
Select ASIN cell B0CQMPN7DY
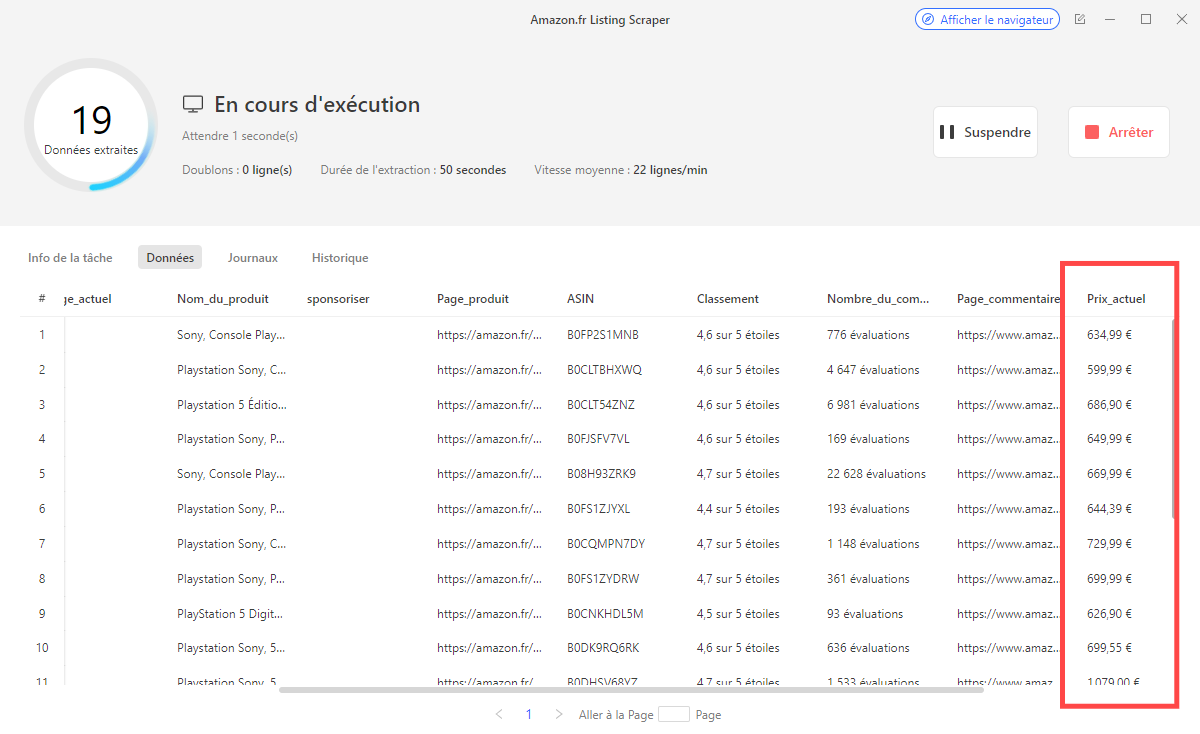[x=606, y=544]
